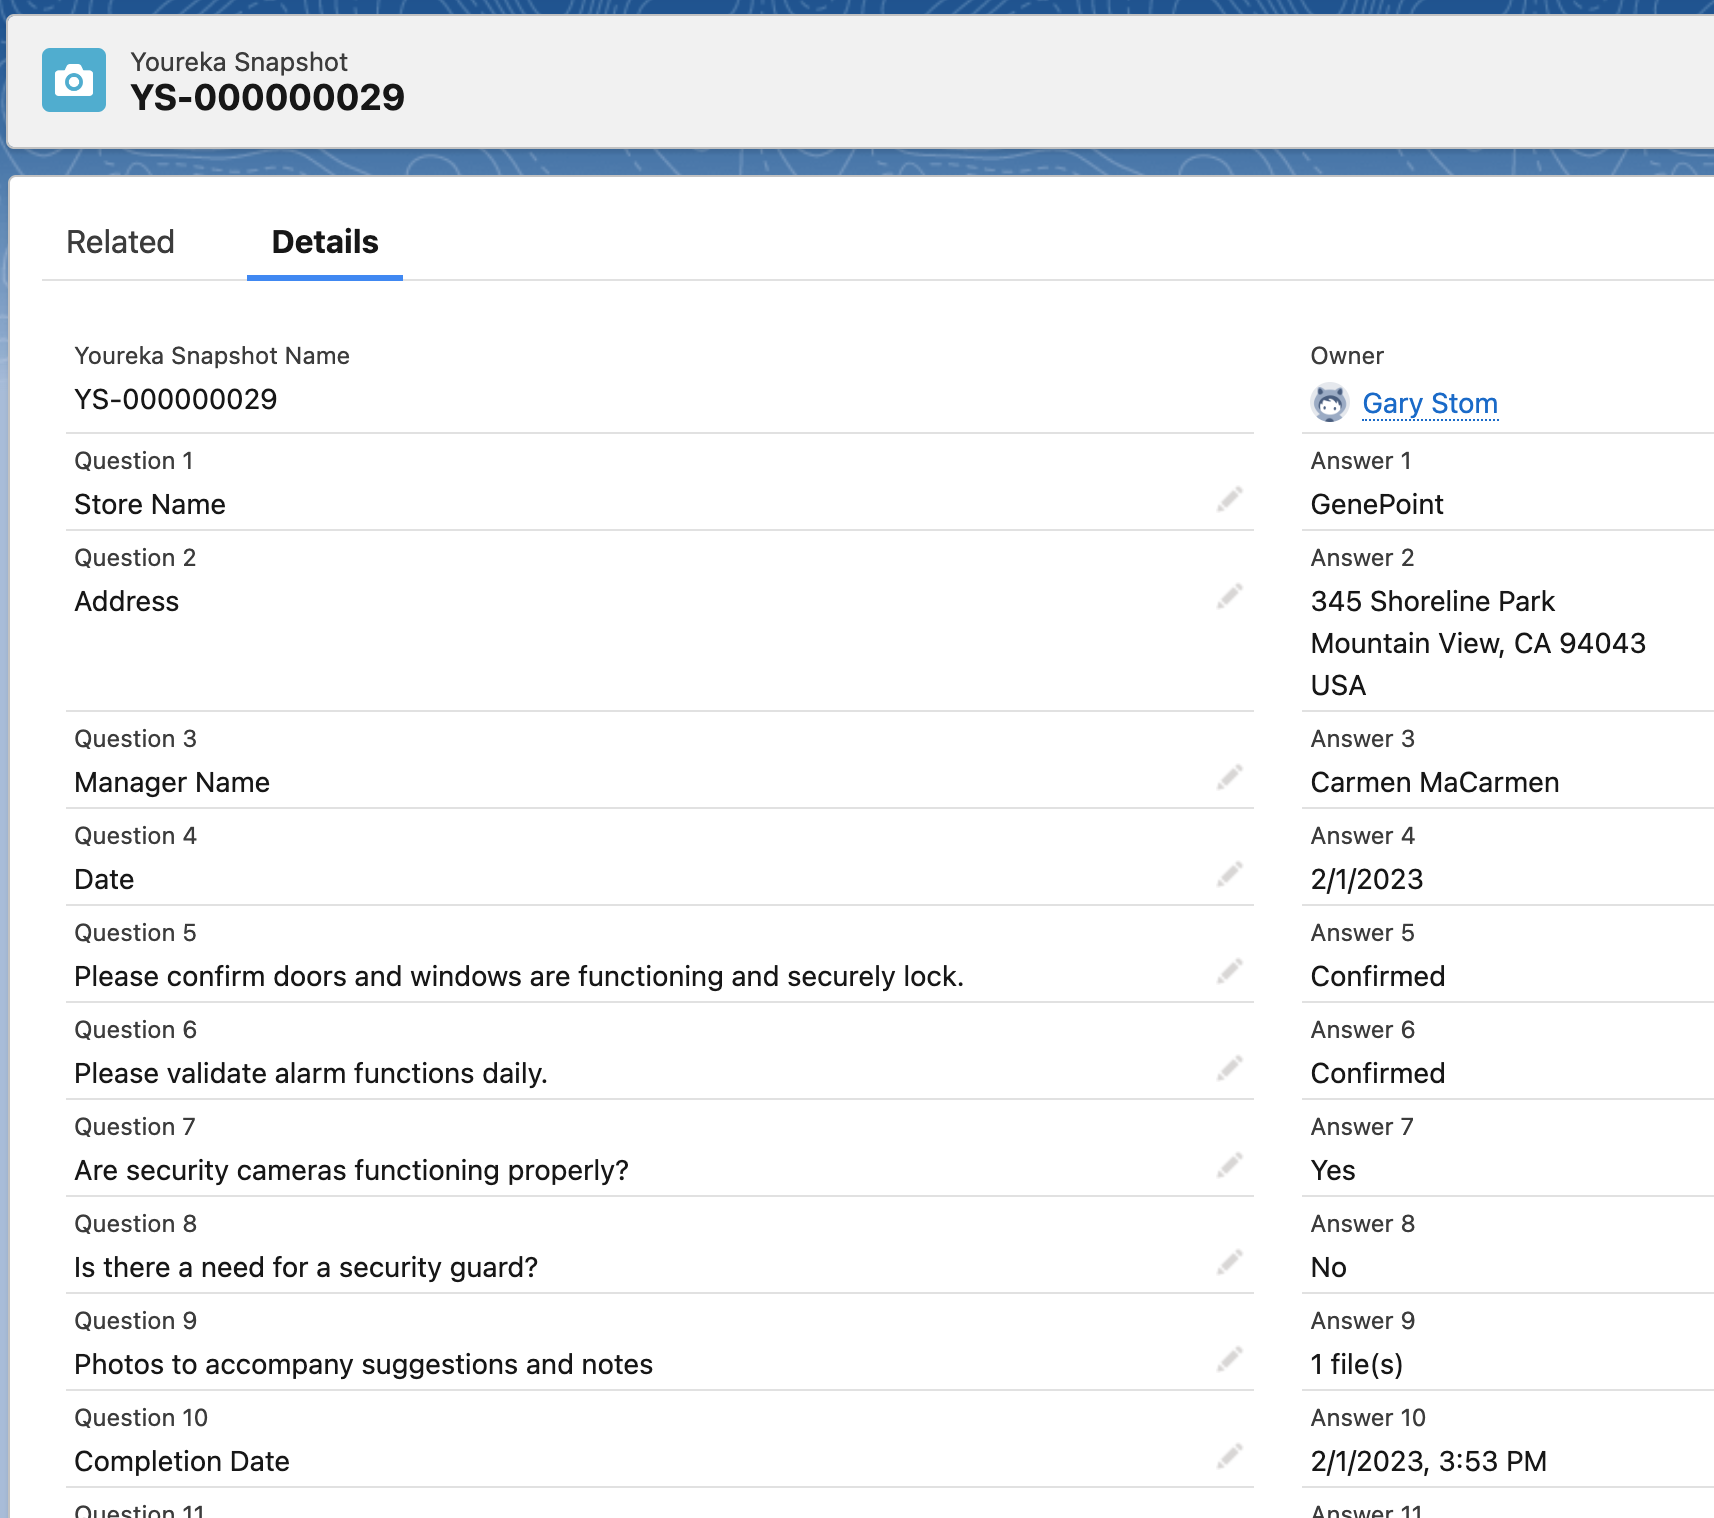Click 'Manager Name' question text

click(172, 783)
